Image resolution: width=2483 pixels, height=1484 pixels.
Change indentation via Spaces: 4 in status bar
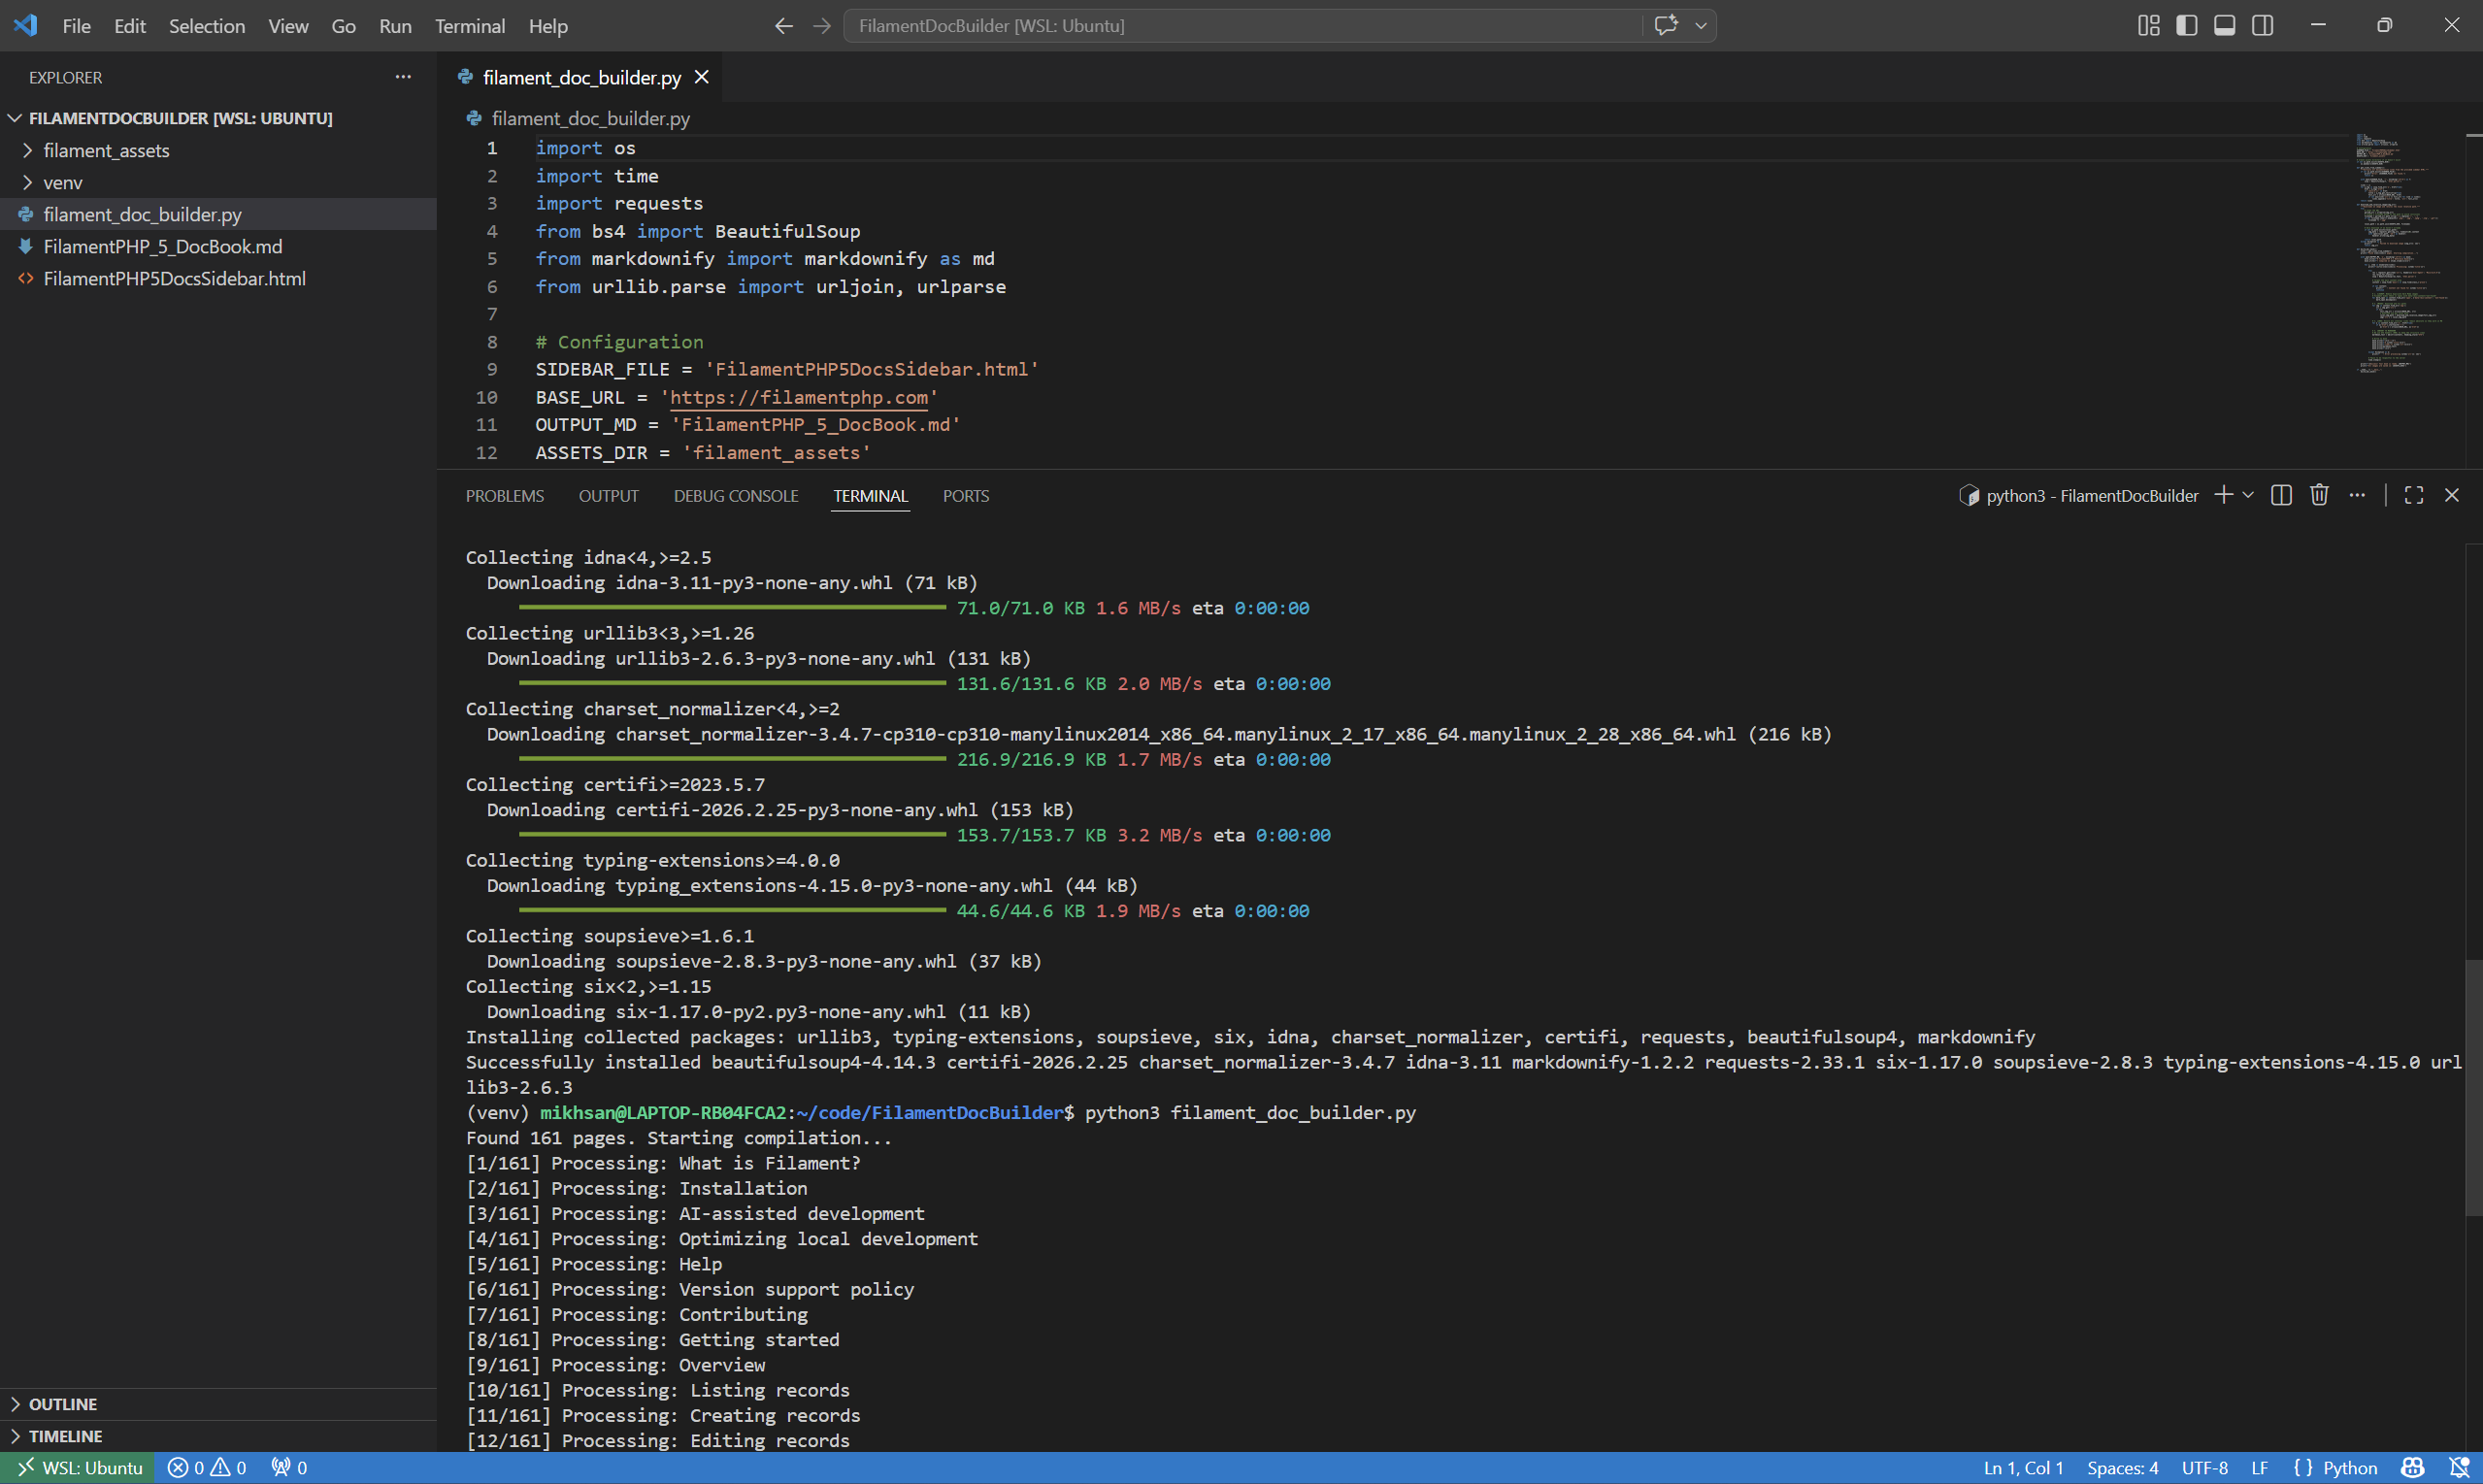coord(2122,1467)
